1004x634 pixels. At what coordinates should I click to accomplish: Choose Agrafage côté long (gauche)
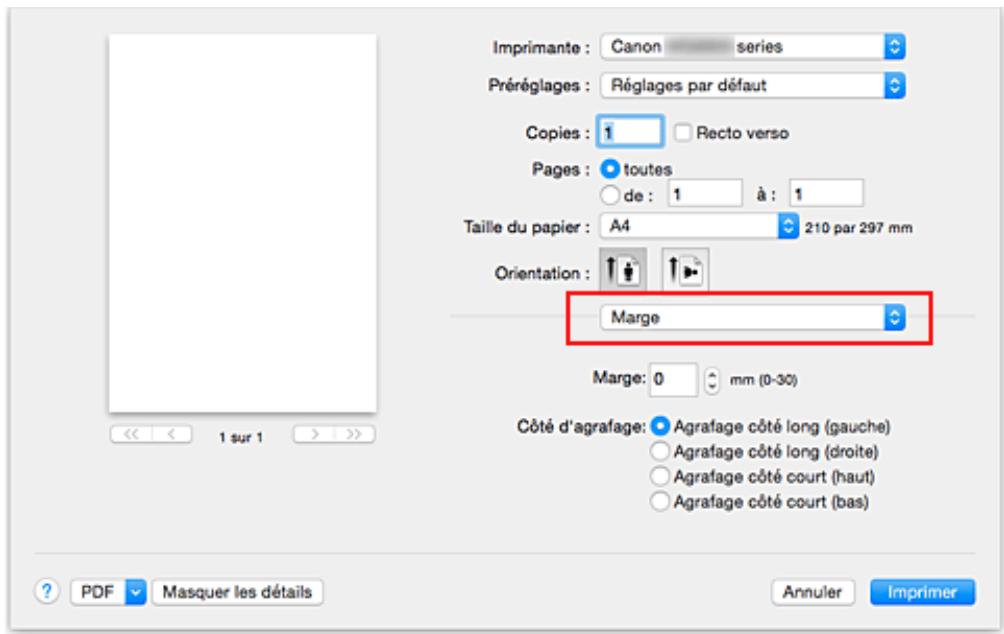660,426
